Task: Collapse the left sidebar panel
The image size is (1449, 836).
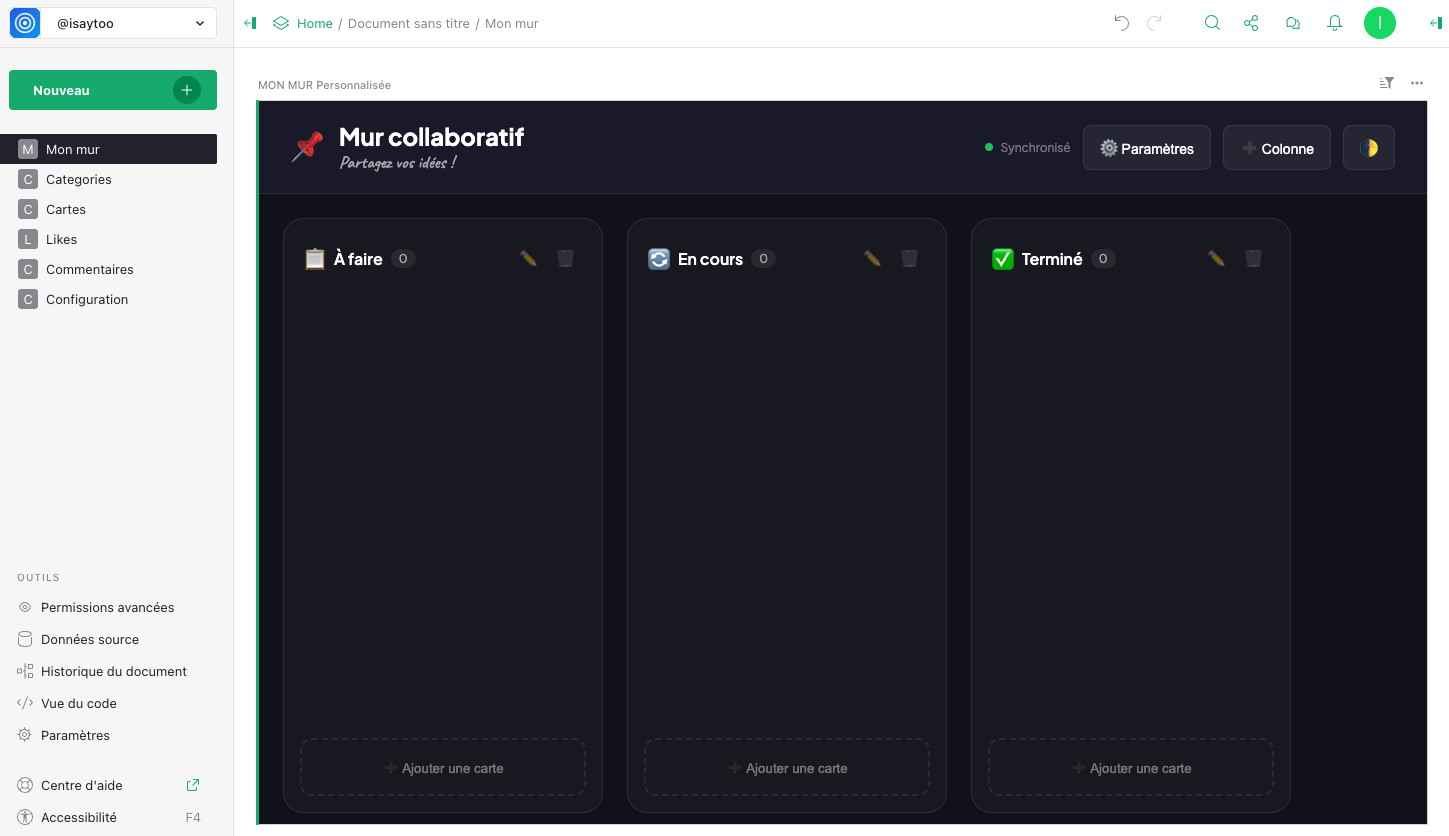Action: click(x=250, y=23)
